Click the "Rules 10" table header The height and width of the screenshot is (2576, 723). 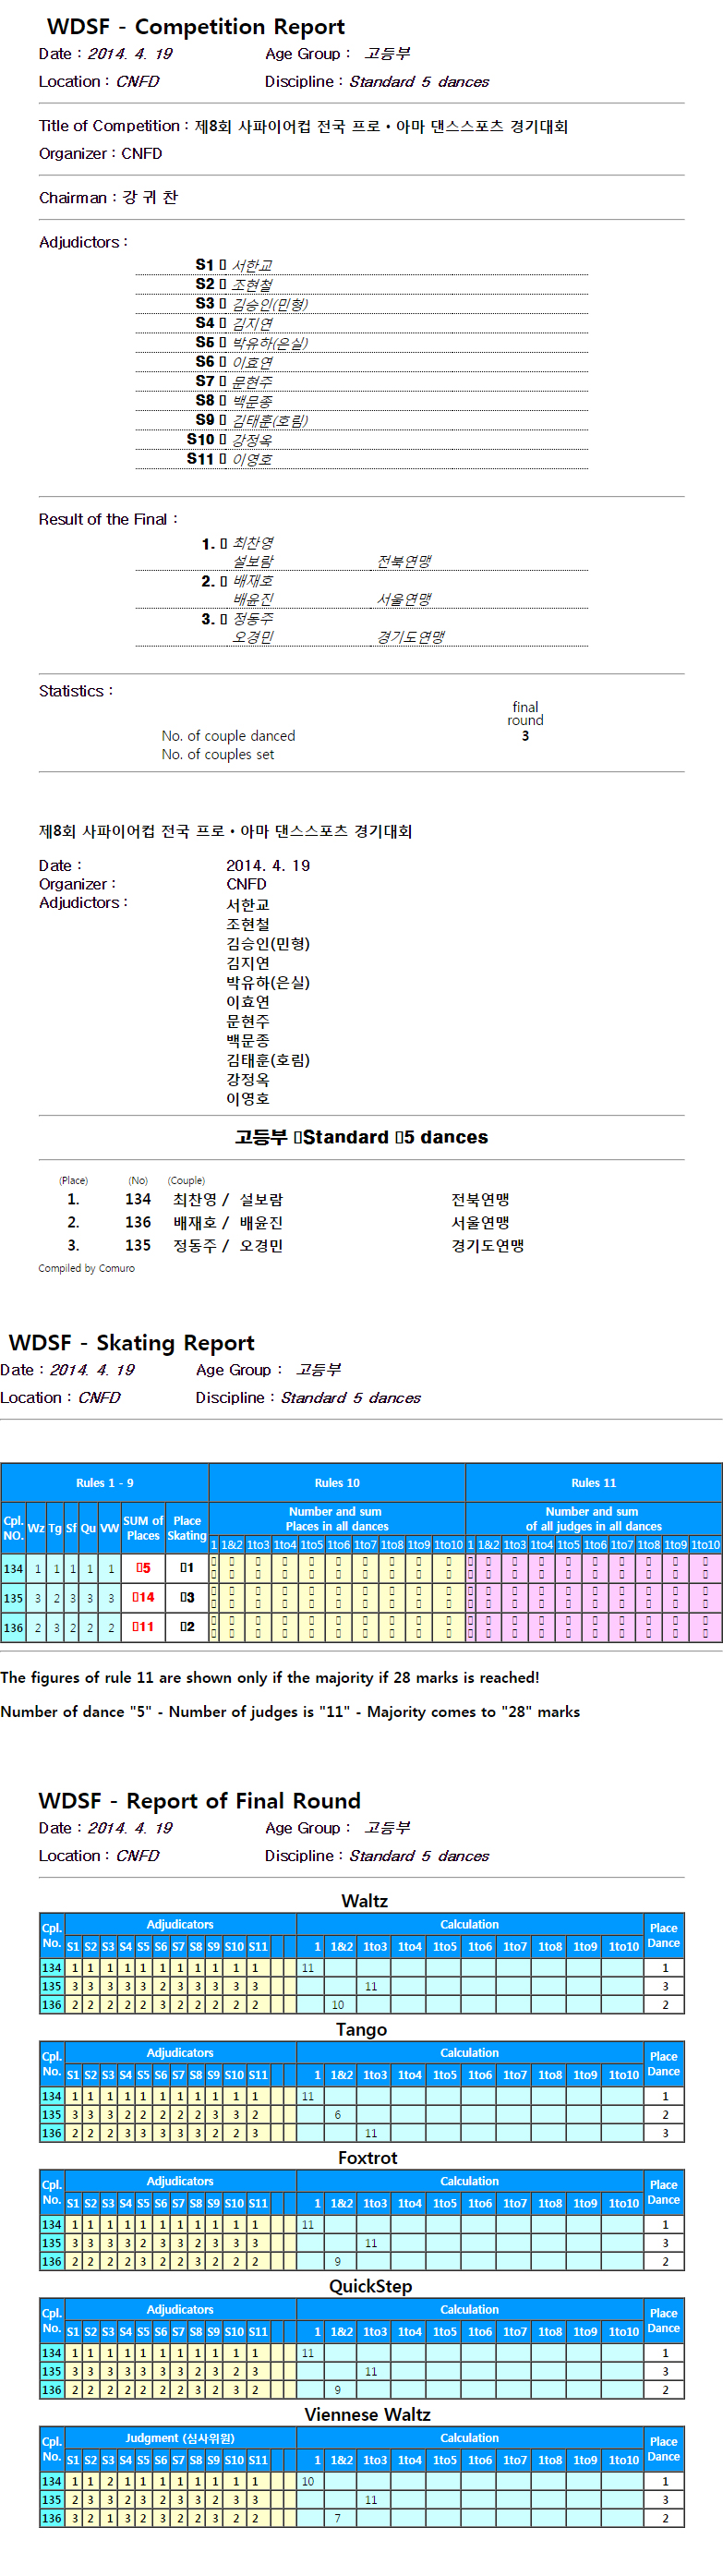337,1484
